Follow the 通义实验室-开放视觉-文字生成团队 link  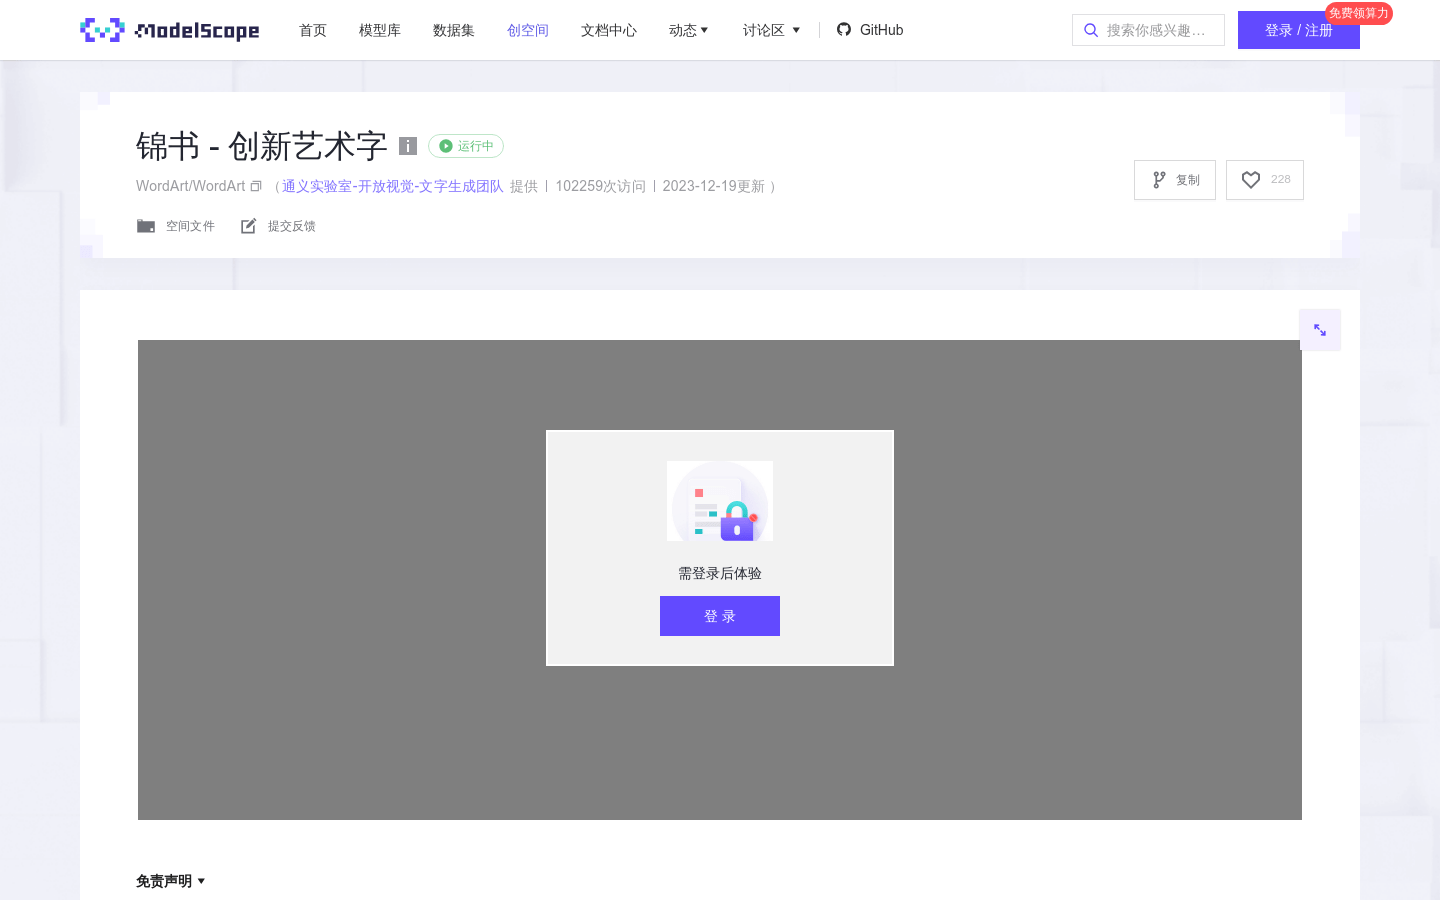coord(392,186)
